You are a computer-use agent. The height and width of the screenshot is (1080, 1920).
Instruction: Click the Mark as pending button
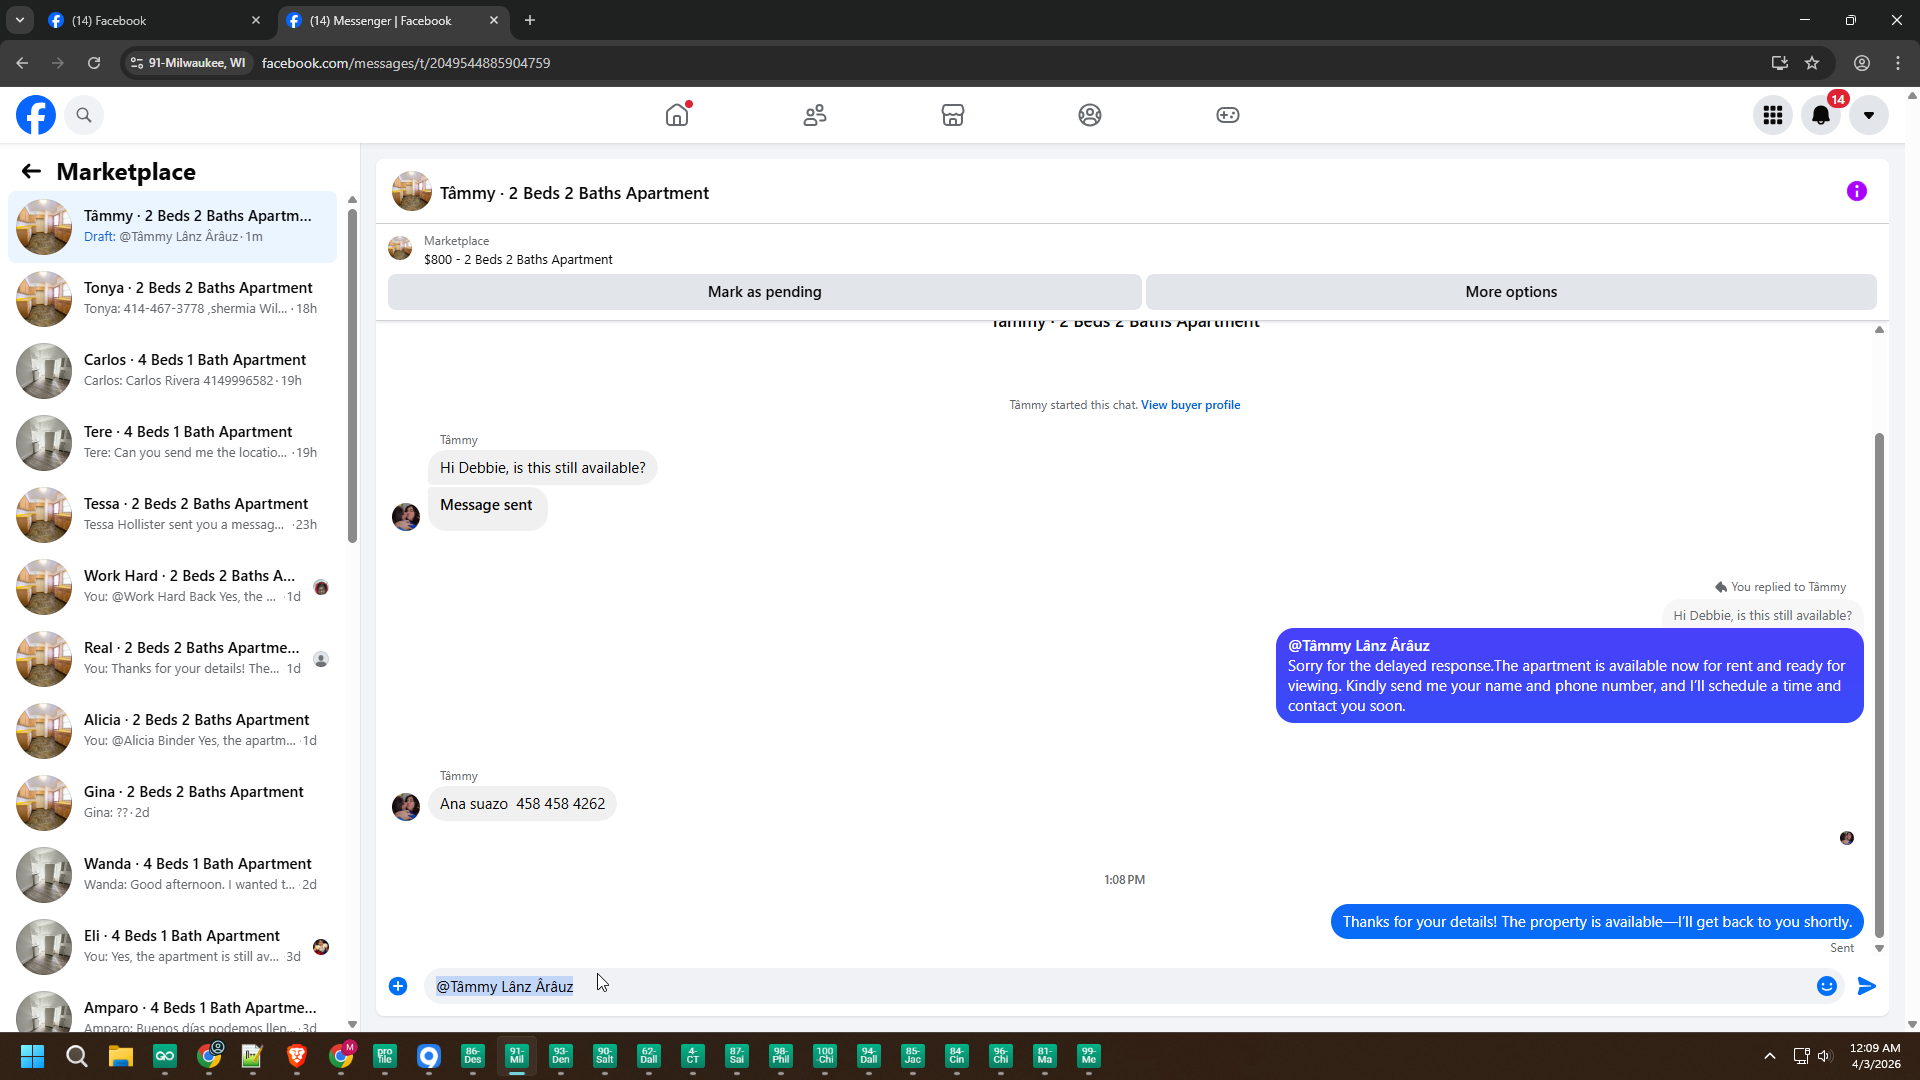[765, 292]
